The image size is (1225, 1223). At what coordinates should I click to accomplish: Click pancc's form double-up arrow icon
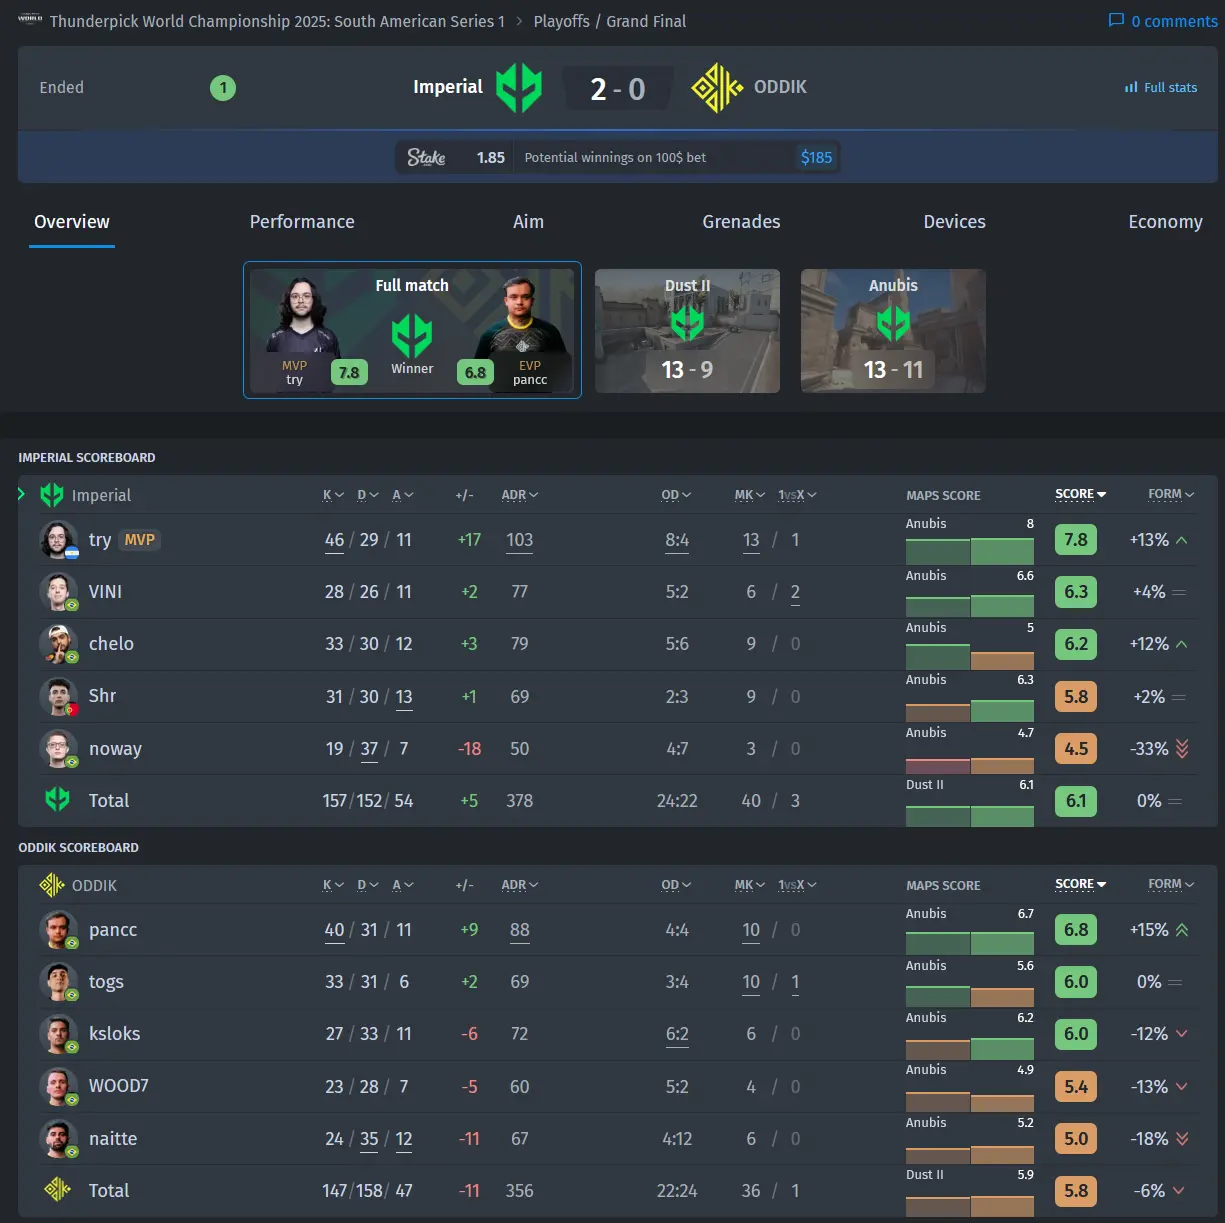pyautogui.click(x=1182, y=930)
